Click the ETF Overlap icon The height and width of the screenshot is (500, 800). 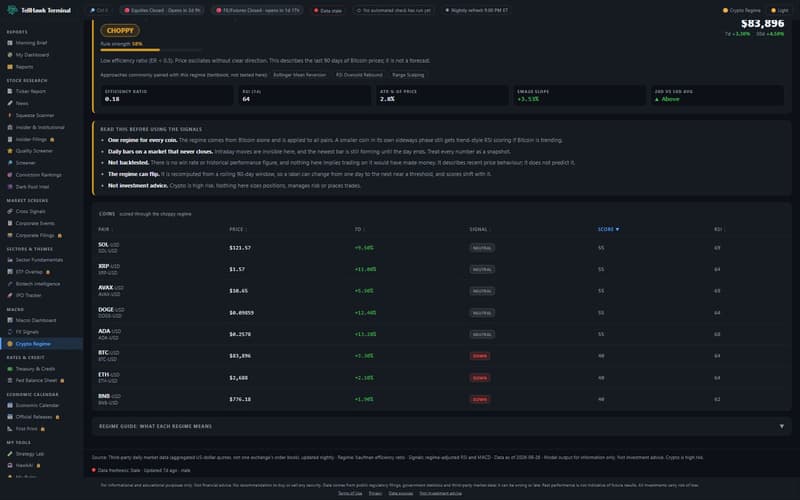tap(10, 271)
